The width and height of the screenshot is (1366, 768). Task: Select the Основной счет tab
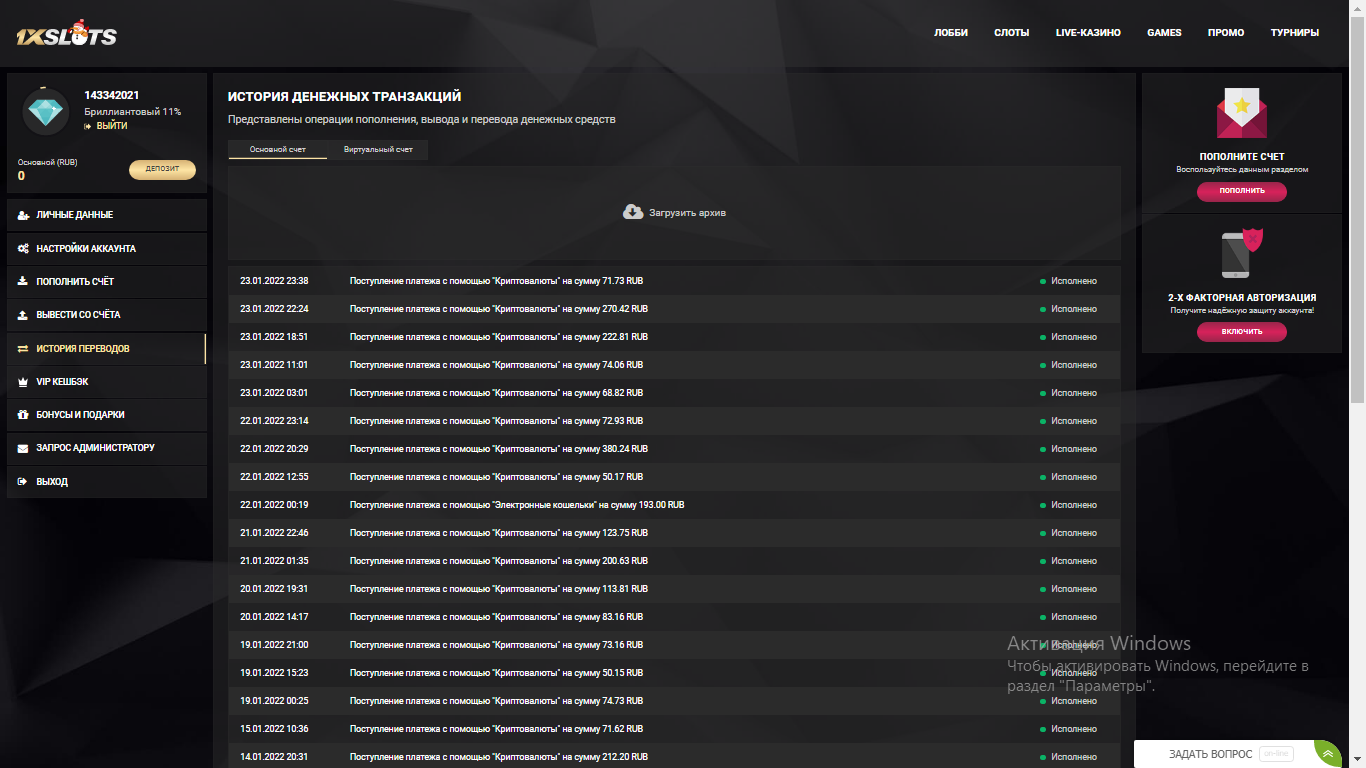pyautogui.click(x=277, y=150)
